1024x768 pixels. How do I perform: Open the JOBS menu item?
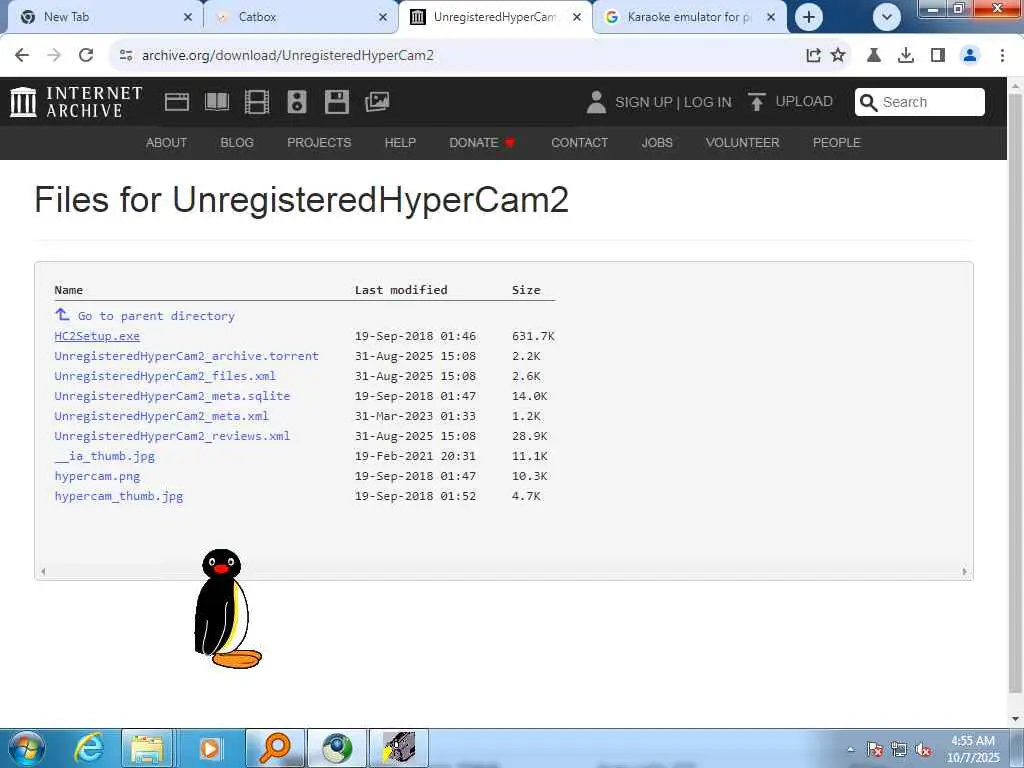point(657,142)
